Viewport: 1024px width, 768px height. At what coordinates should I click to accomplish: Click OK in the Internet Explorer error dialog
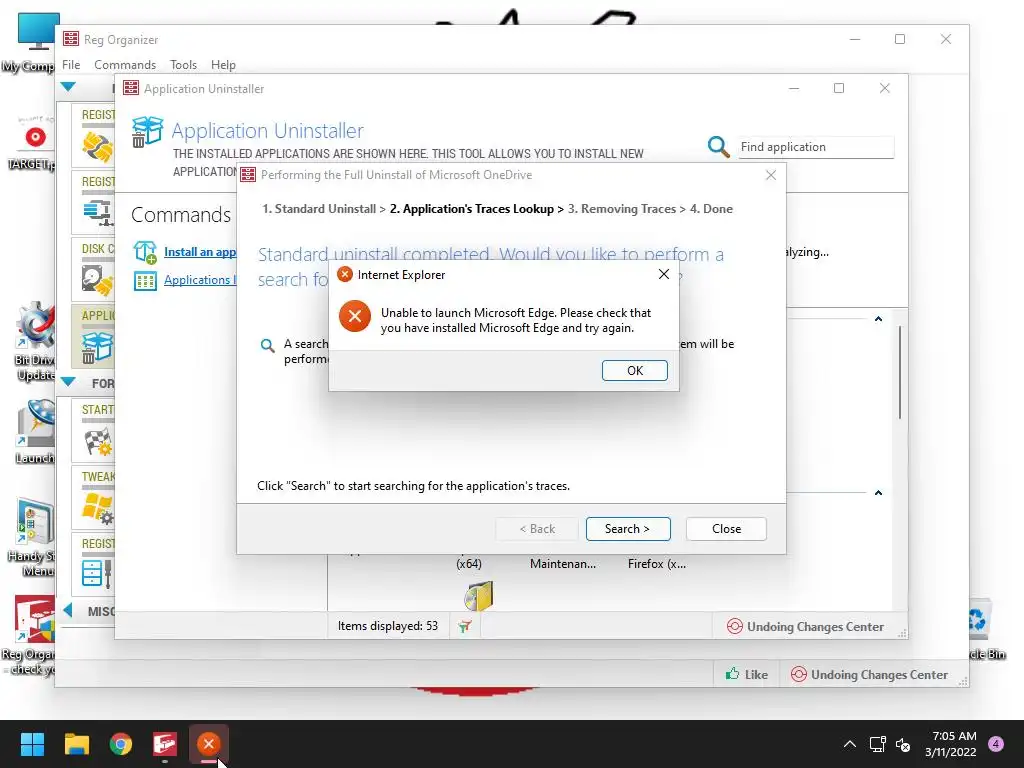pyautogui.click(x=634, y=370)
